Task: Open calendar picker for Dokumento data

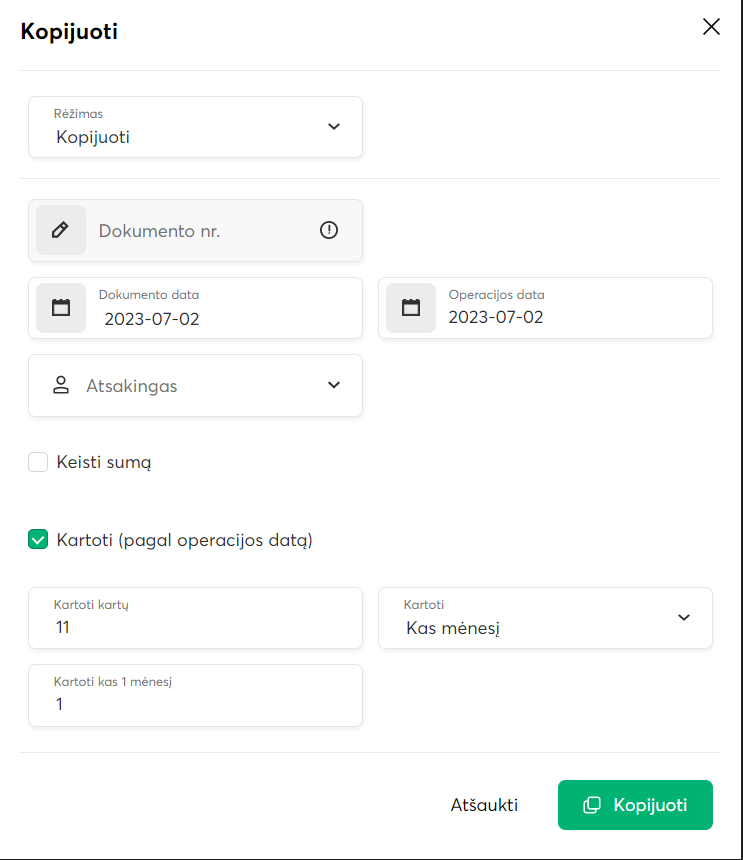Action: pos(61,308)
